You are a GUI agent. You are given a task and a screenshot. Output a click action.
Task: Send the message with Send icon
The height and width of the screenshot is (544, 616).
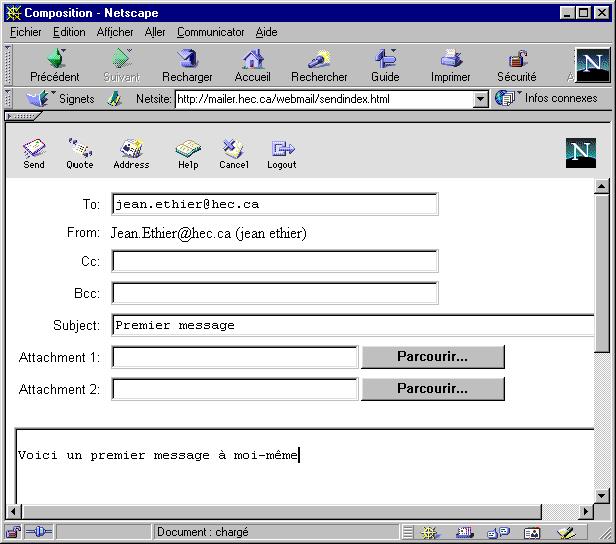(34, 148)
